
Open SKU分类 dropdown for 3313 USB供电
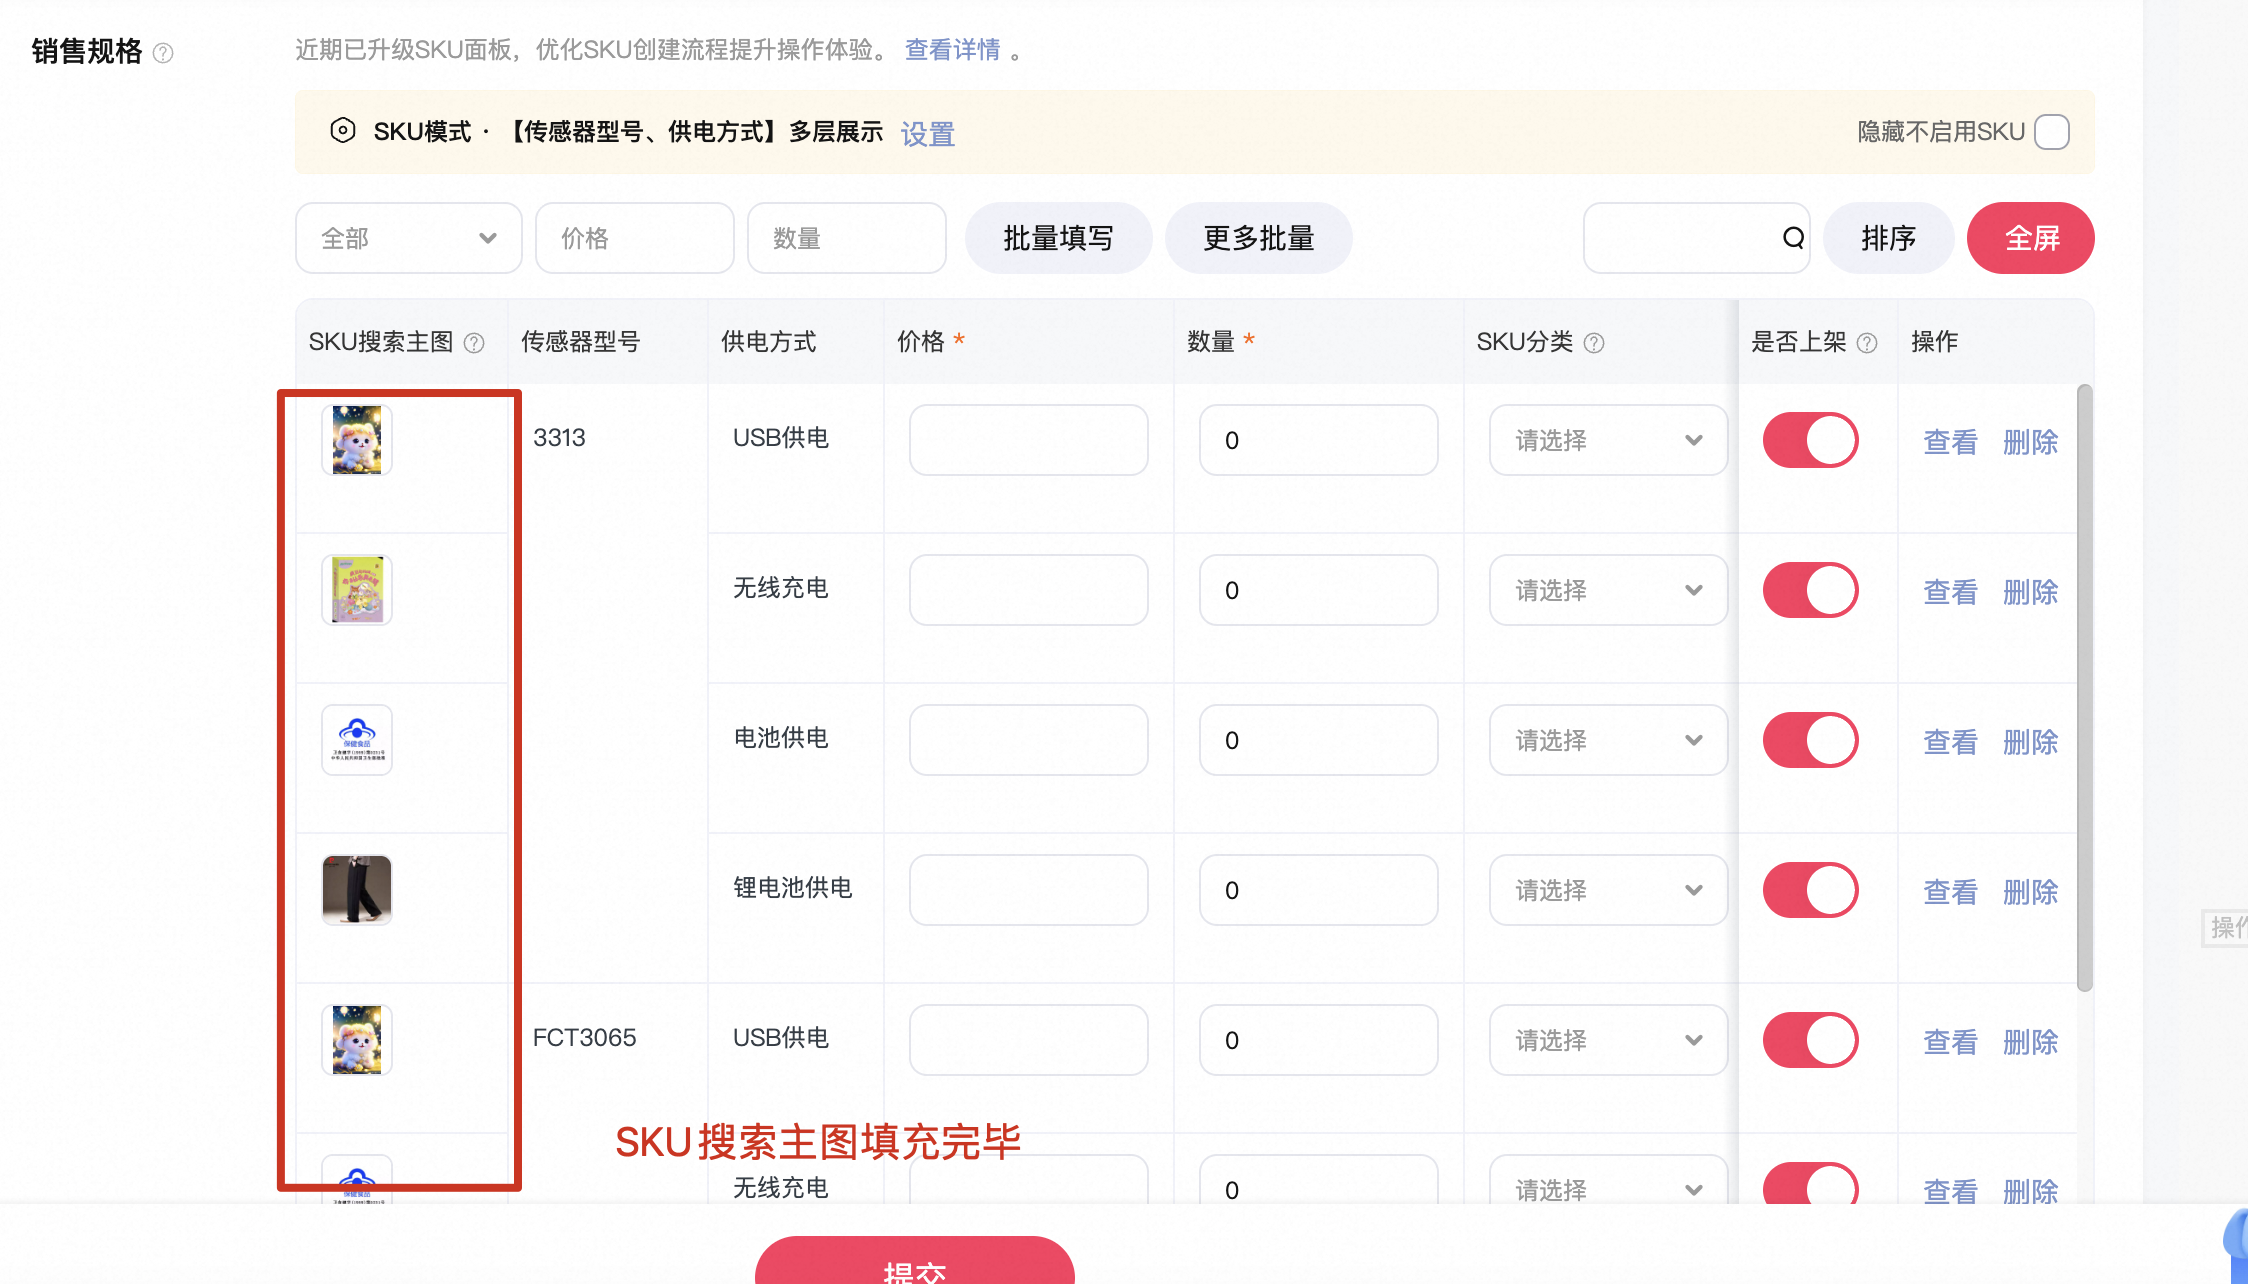pyautogui.click(x=1608, y=440)
